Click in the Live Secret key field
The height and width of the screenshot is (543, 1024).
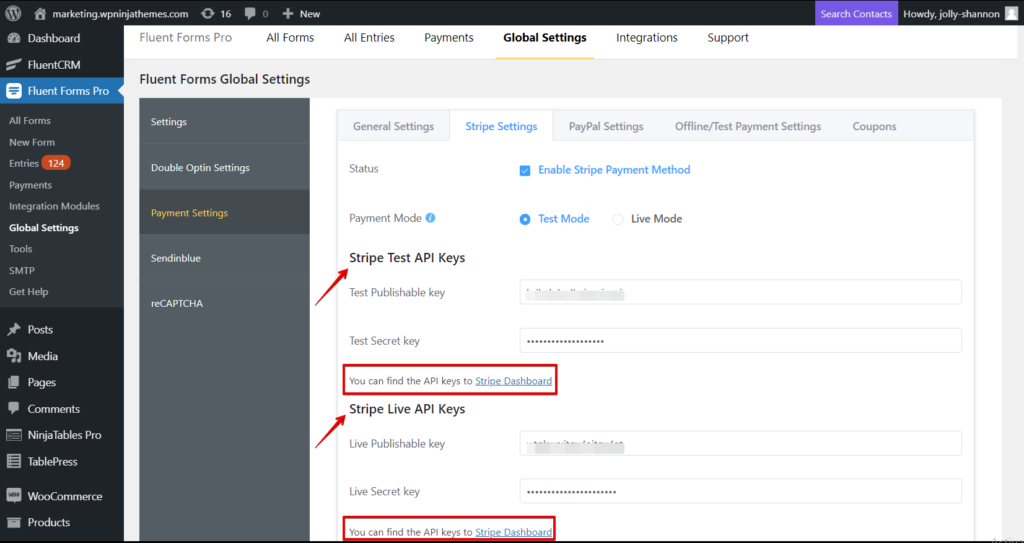(741, 491)
